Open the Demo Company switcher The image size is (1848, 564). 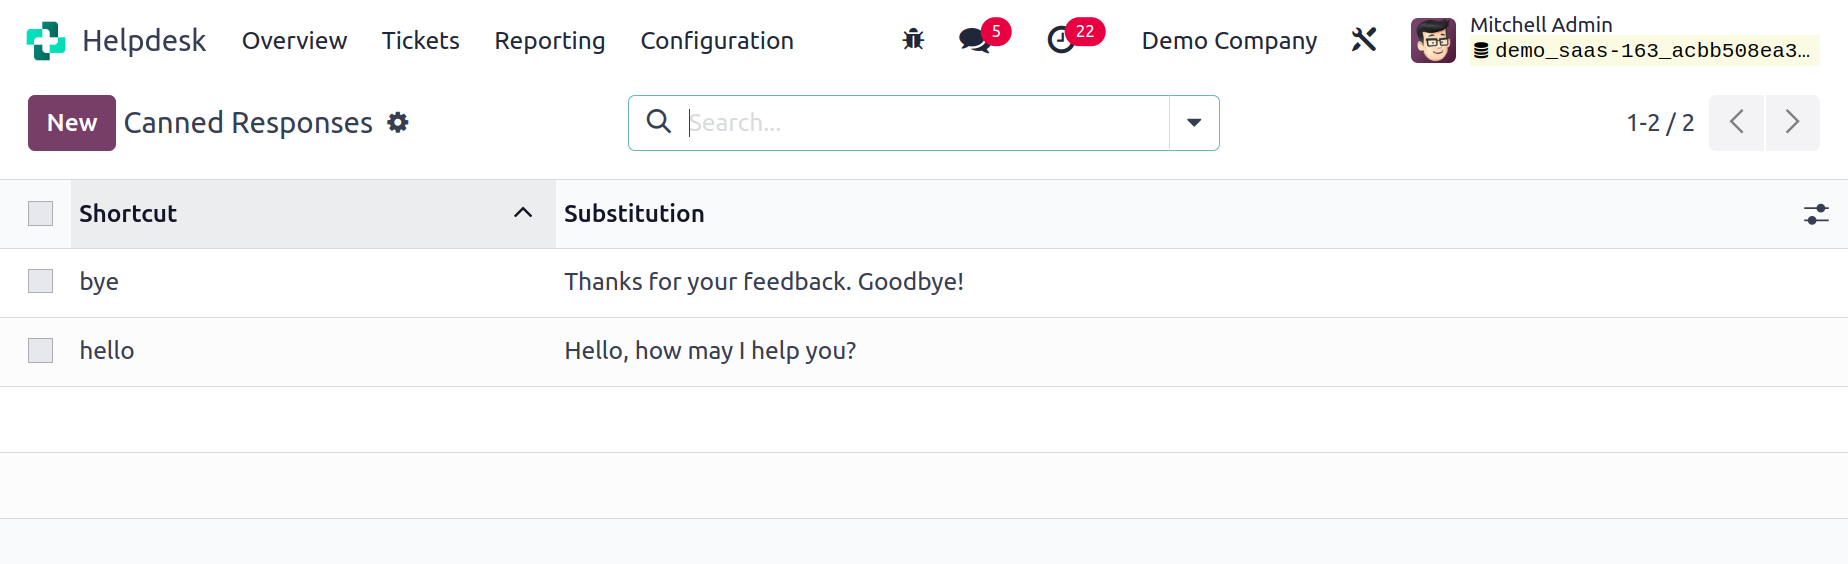(1229, 41)
